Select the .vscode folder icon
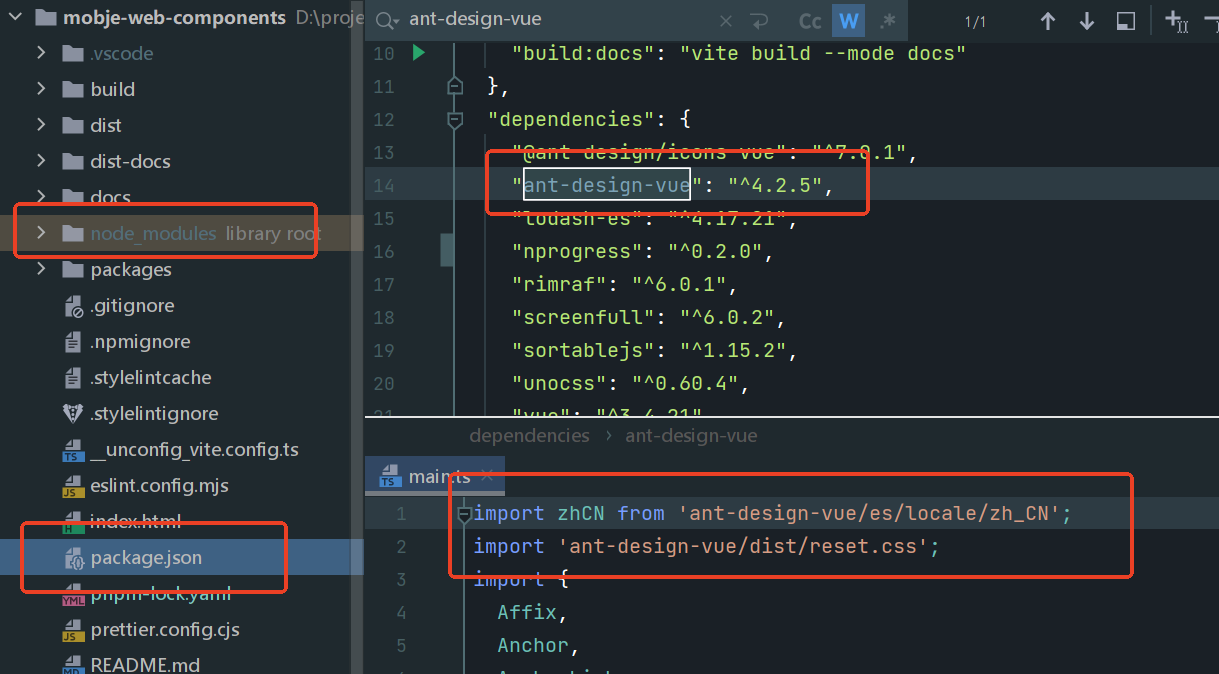This screenshot has width=1219, height=674. pyautogui.click(x=72, y=53)
